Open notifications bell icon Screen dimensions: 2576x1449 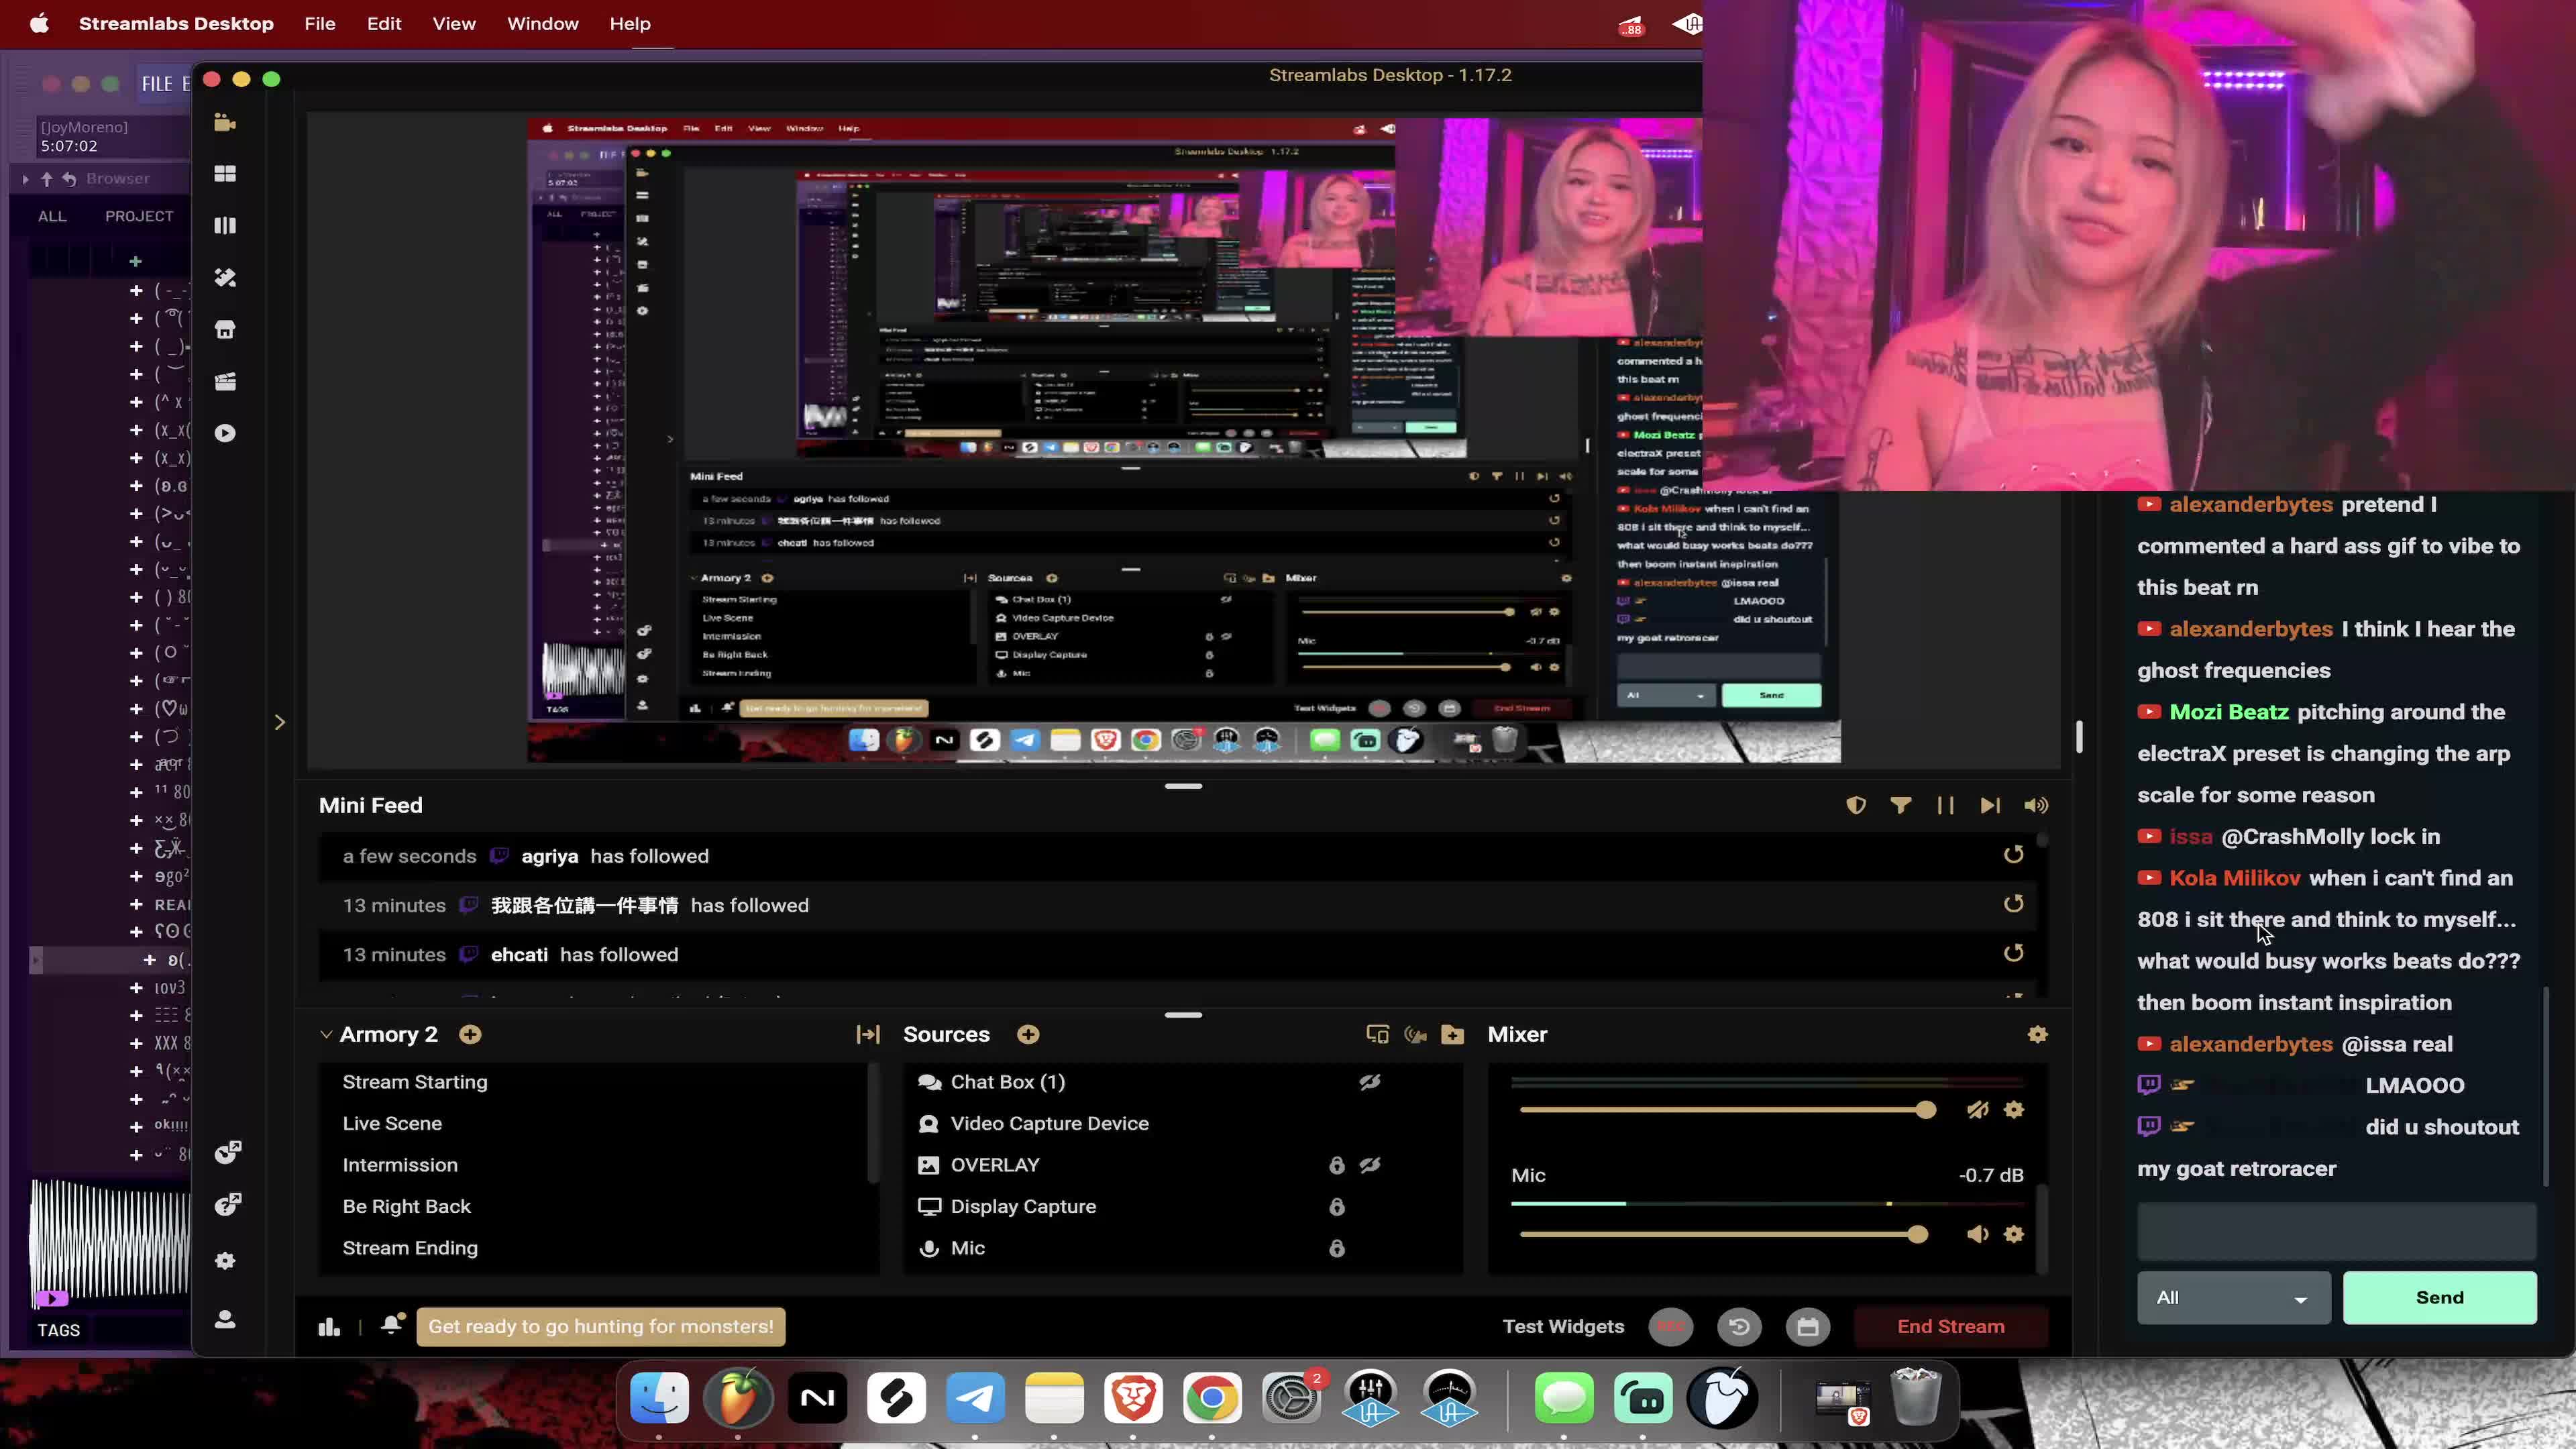392,1324
